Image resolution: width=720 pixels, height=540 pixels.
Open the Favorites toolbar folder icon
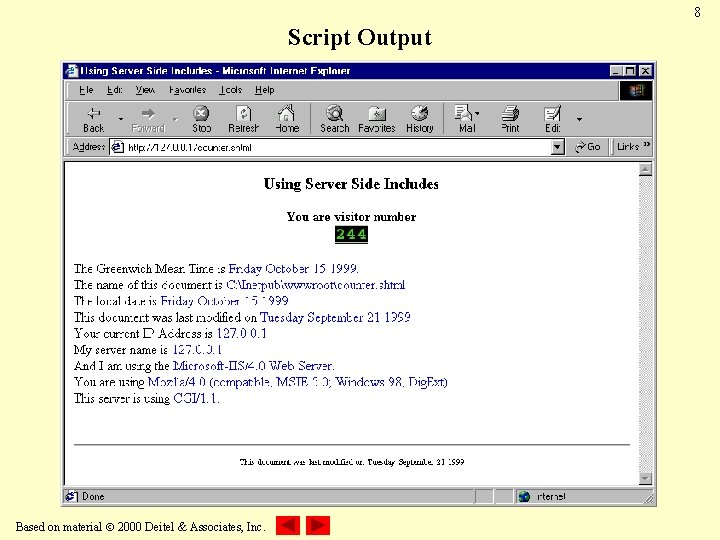(x=377, y=113)
